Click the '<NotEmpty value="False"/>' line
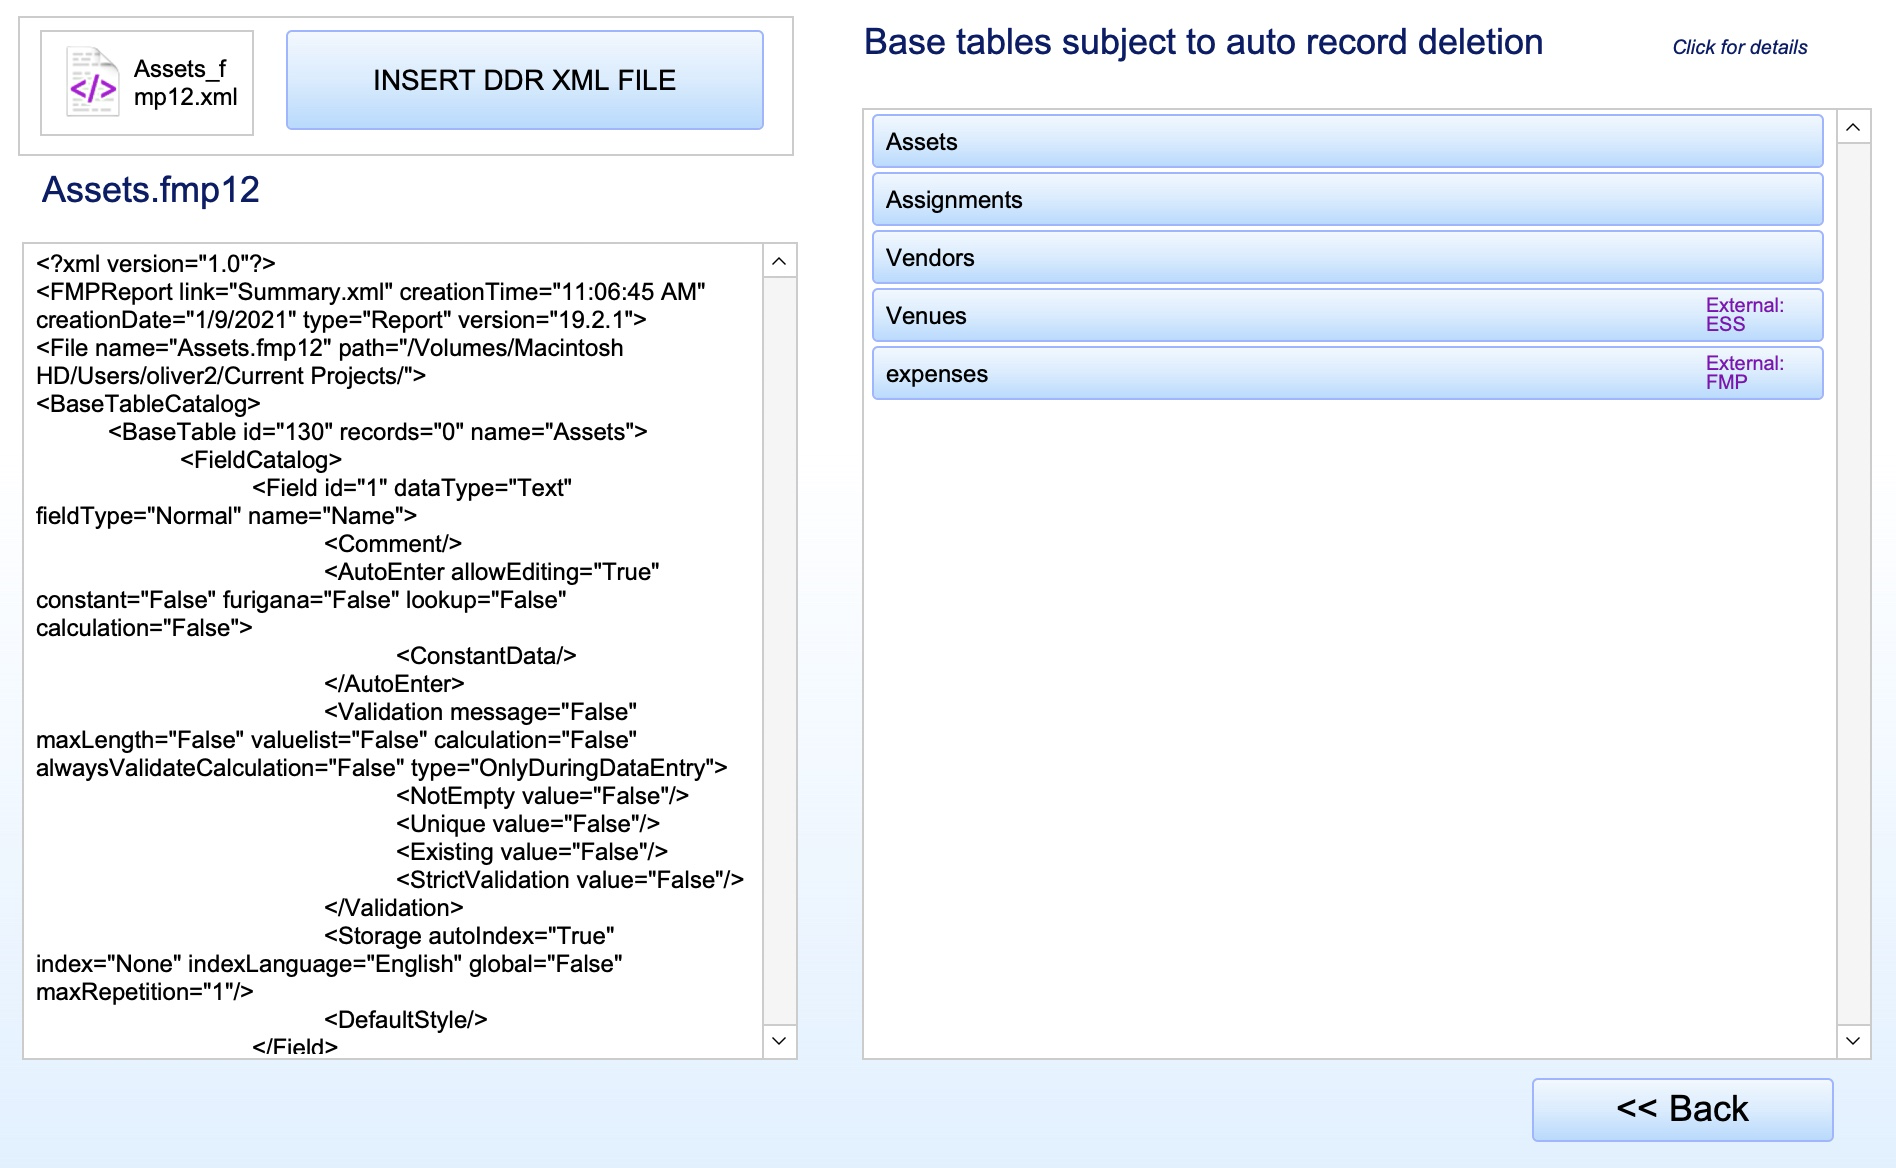 [542, 796]
